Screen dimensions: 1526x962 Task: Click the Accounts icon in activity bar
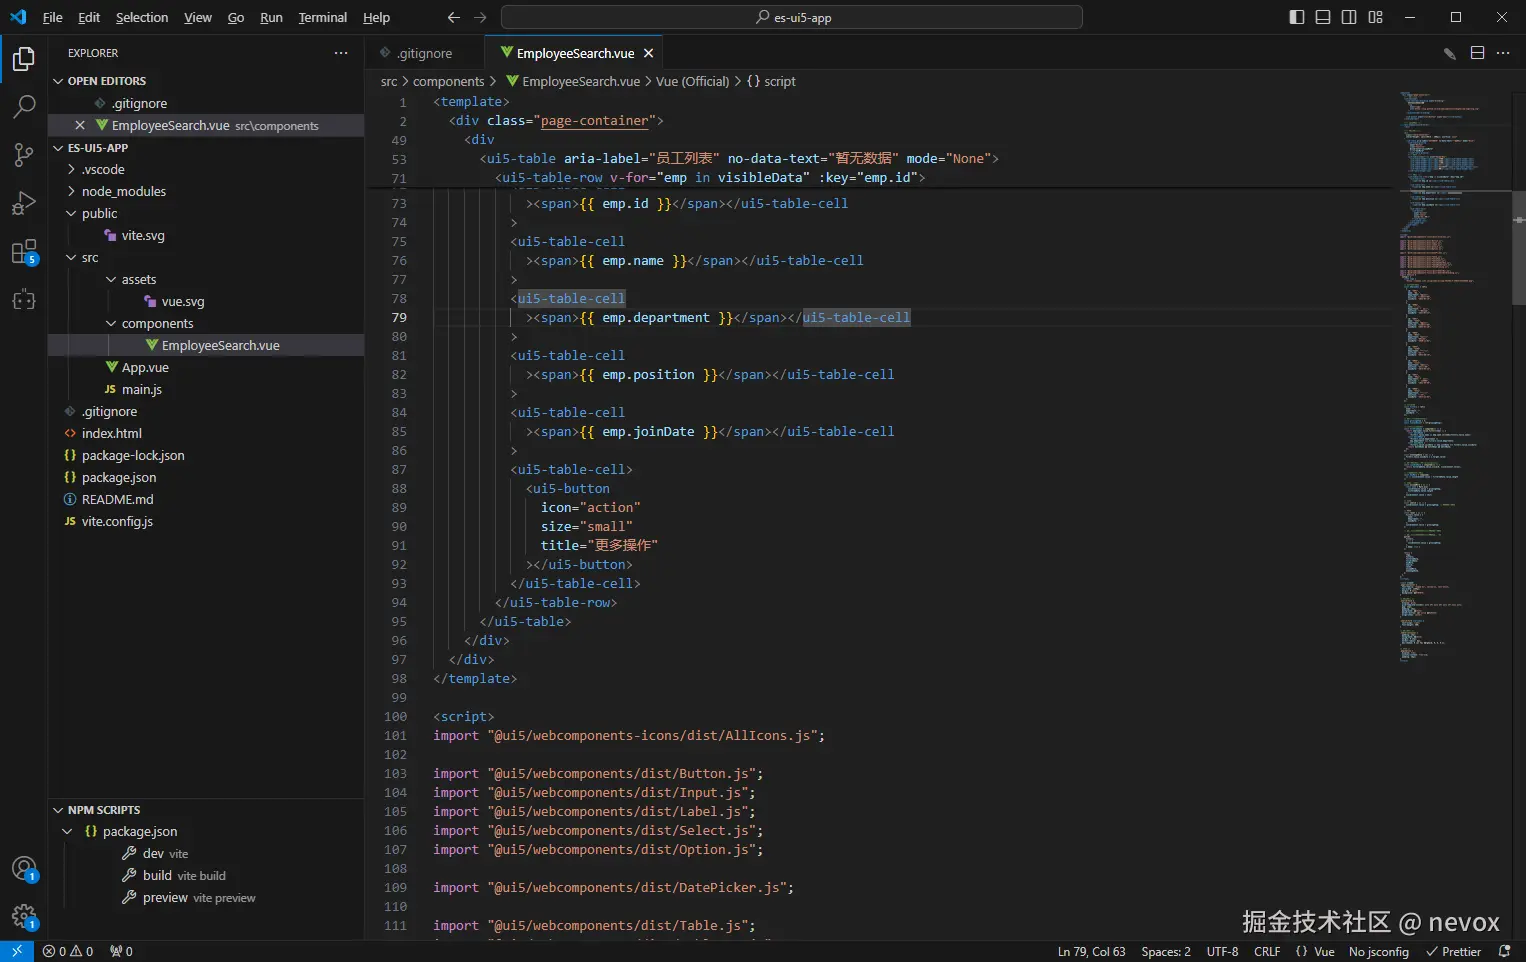coord(24,869)
